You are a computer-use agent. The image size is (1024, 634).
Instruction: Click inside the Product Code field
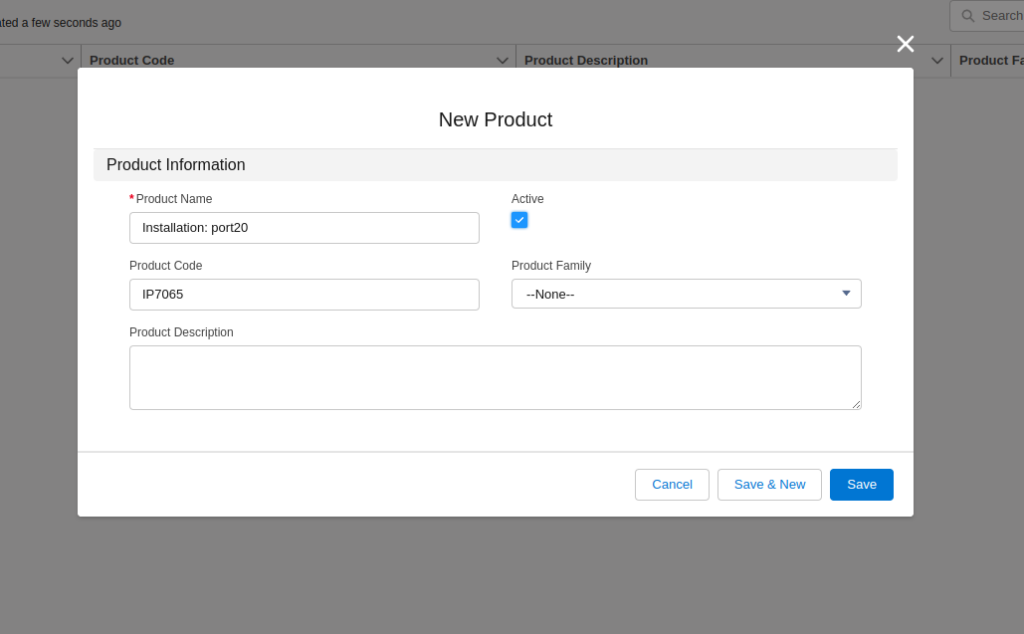click(x=304, y=294)
